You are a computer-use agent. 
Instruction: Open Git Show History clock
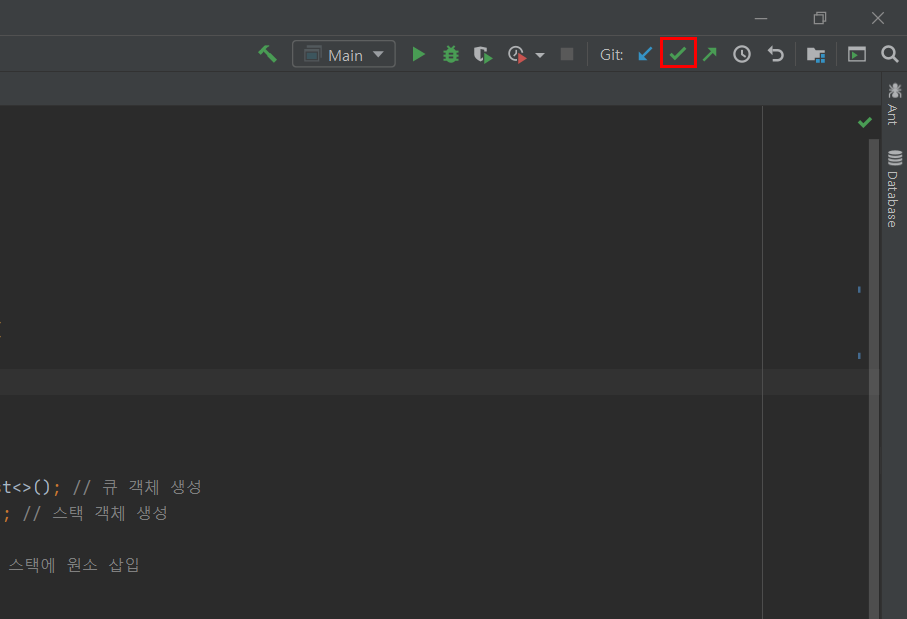click(742, 54)
